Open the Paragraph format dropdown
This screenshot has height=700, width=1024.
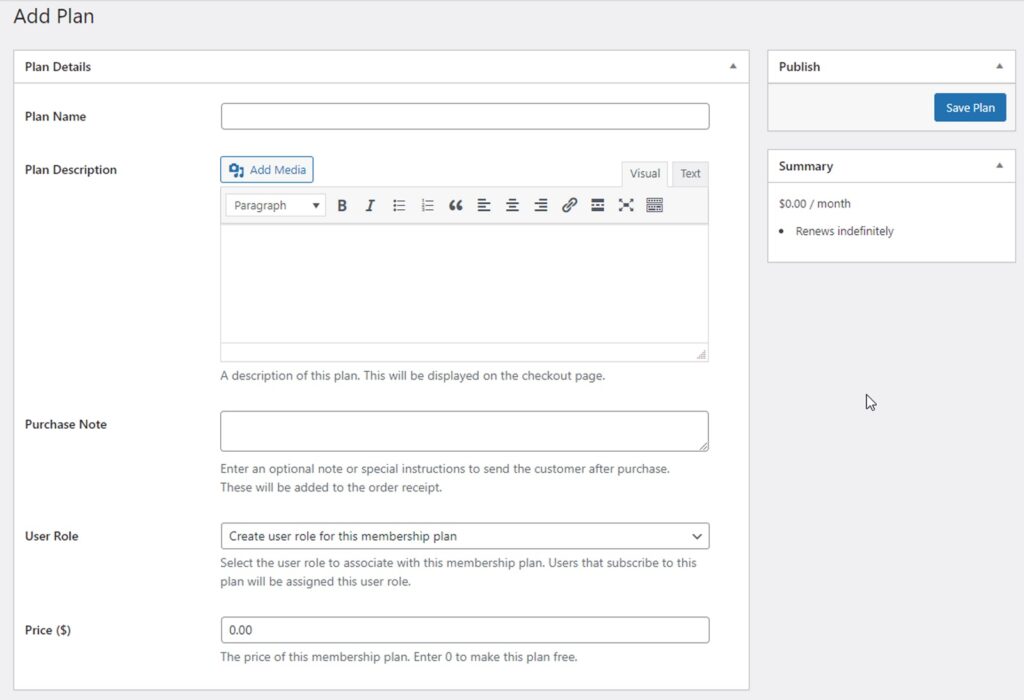pos(276,206)
